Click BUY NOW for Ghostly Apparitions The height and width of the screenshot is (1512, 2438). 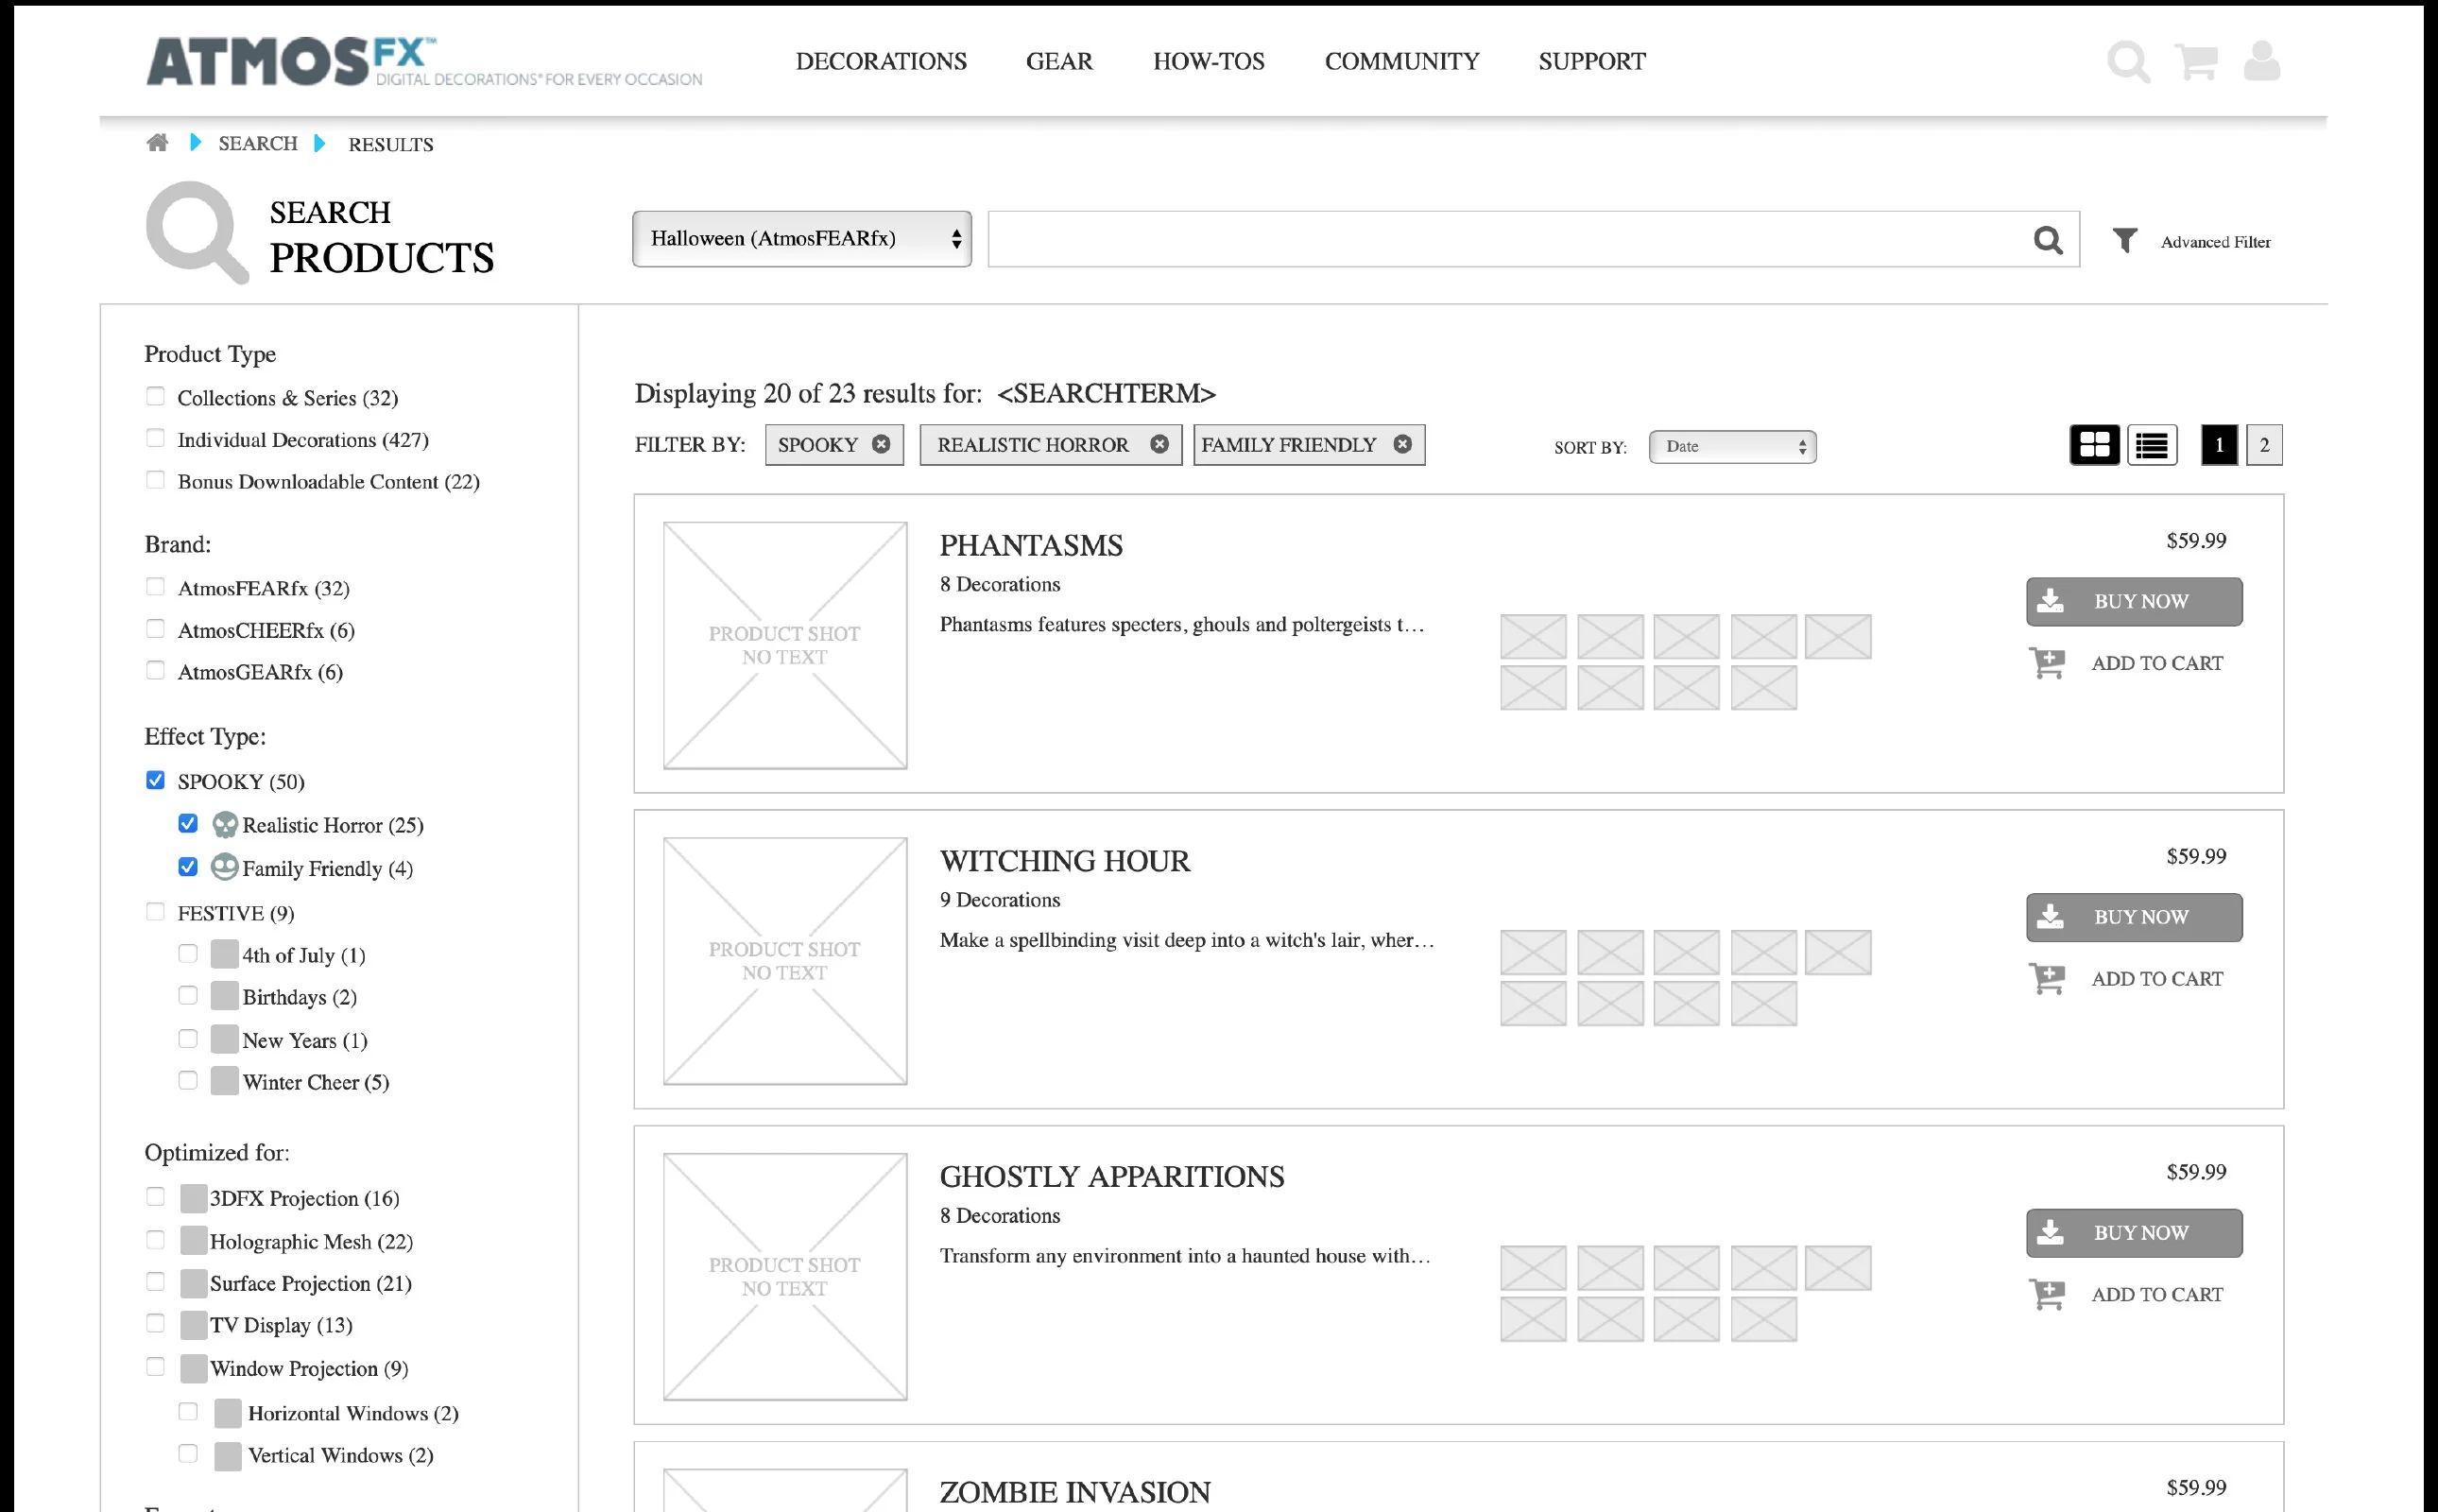tap(2134, 1234)
